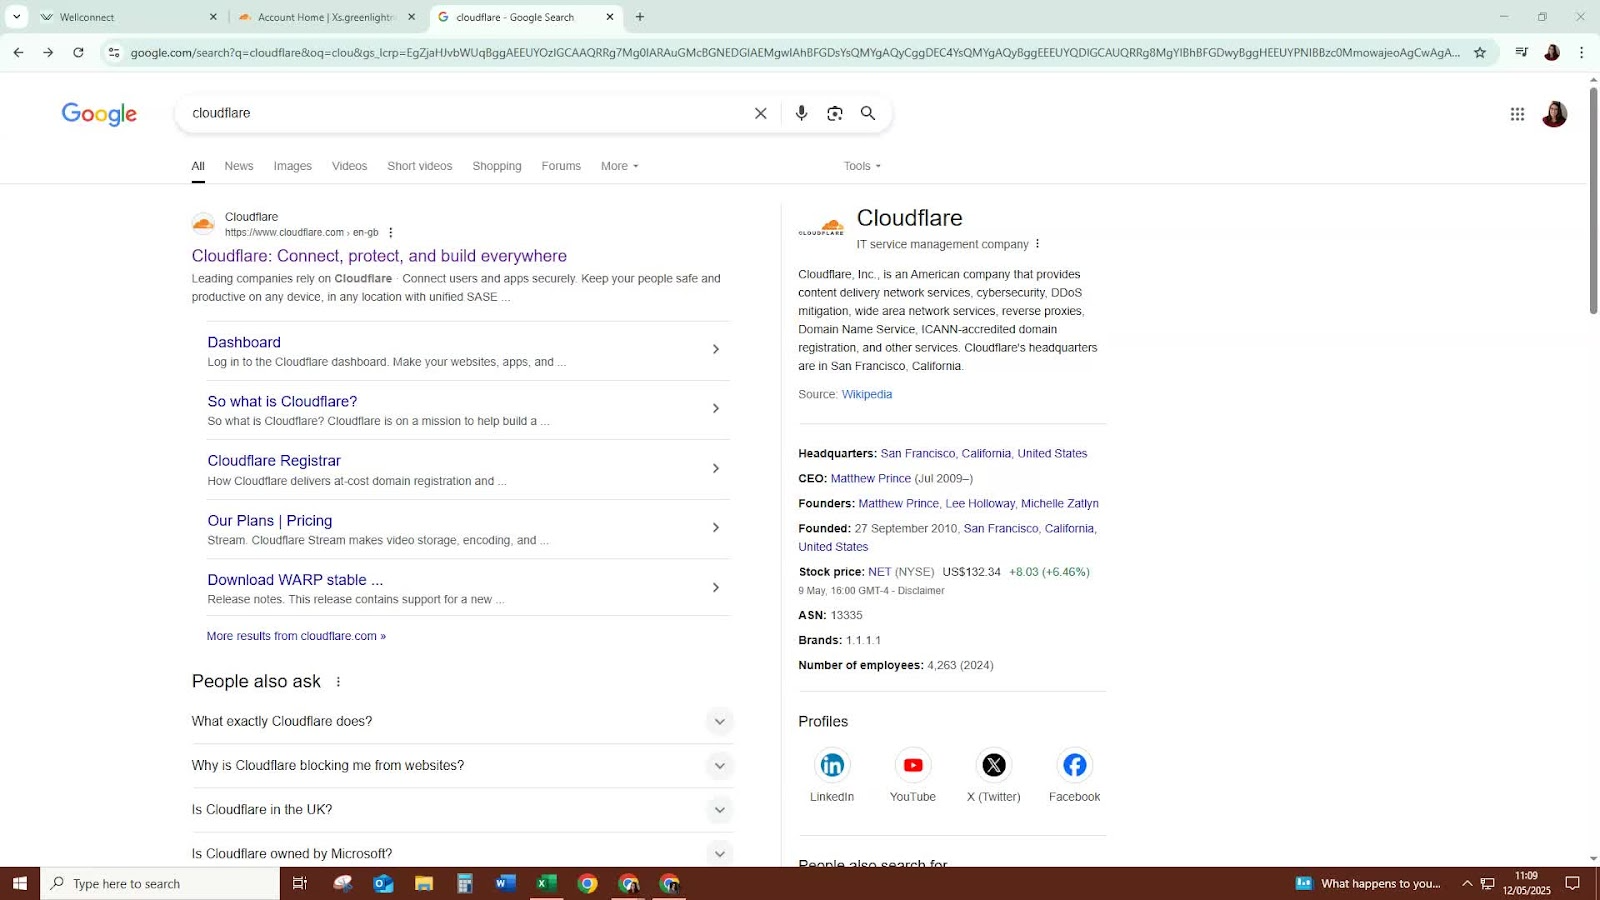Screen dimensions: 1600x900
Task: Open the Chrome three-dot menu
Action: (x=1581, y=52)
